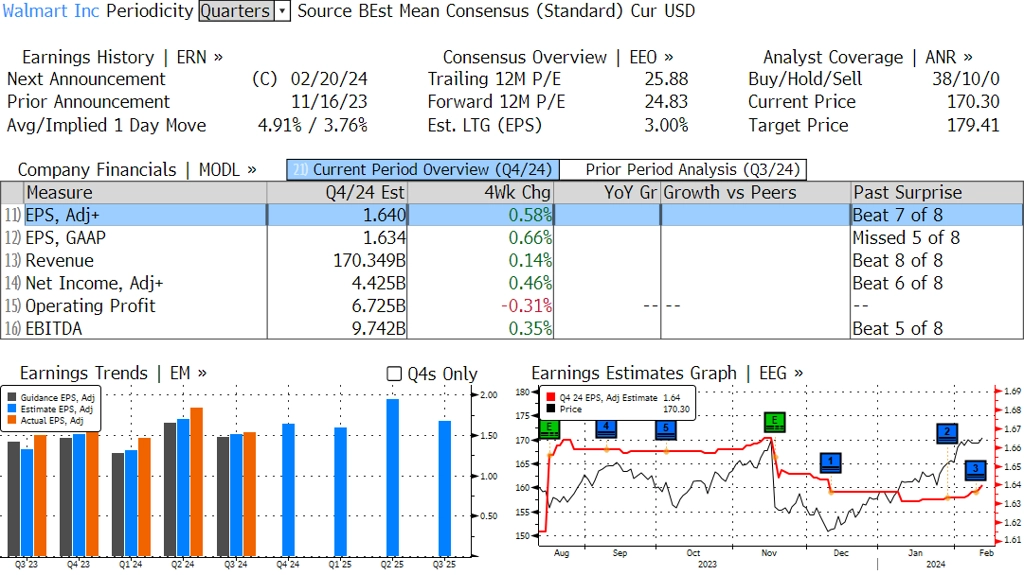Click the Q2'25 estimate bar in Earnings Trends
1024x575 pixels.
tap(392, 477)
